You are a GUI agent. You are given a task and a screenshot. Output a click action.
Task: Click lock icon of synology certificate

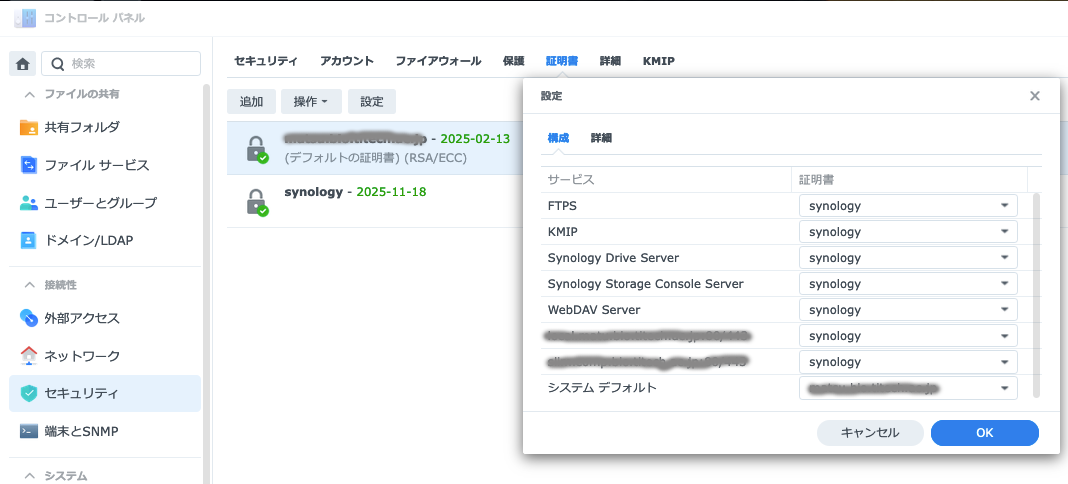(x=256, y=202)
